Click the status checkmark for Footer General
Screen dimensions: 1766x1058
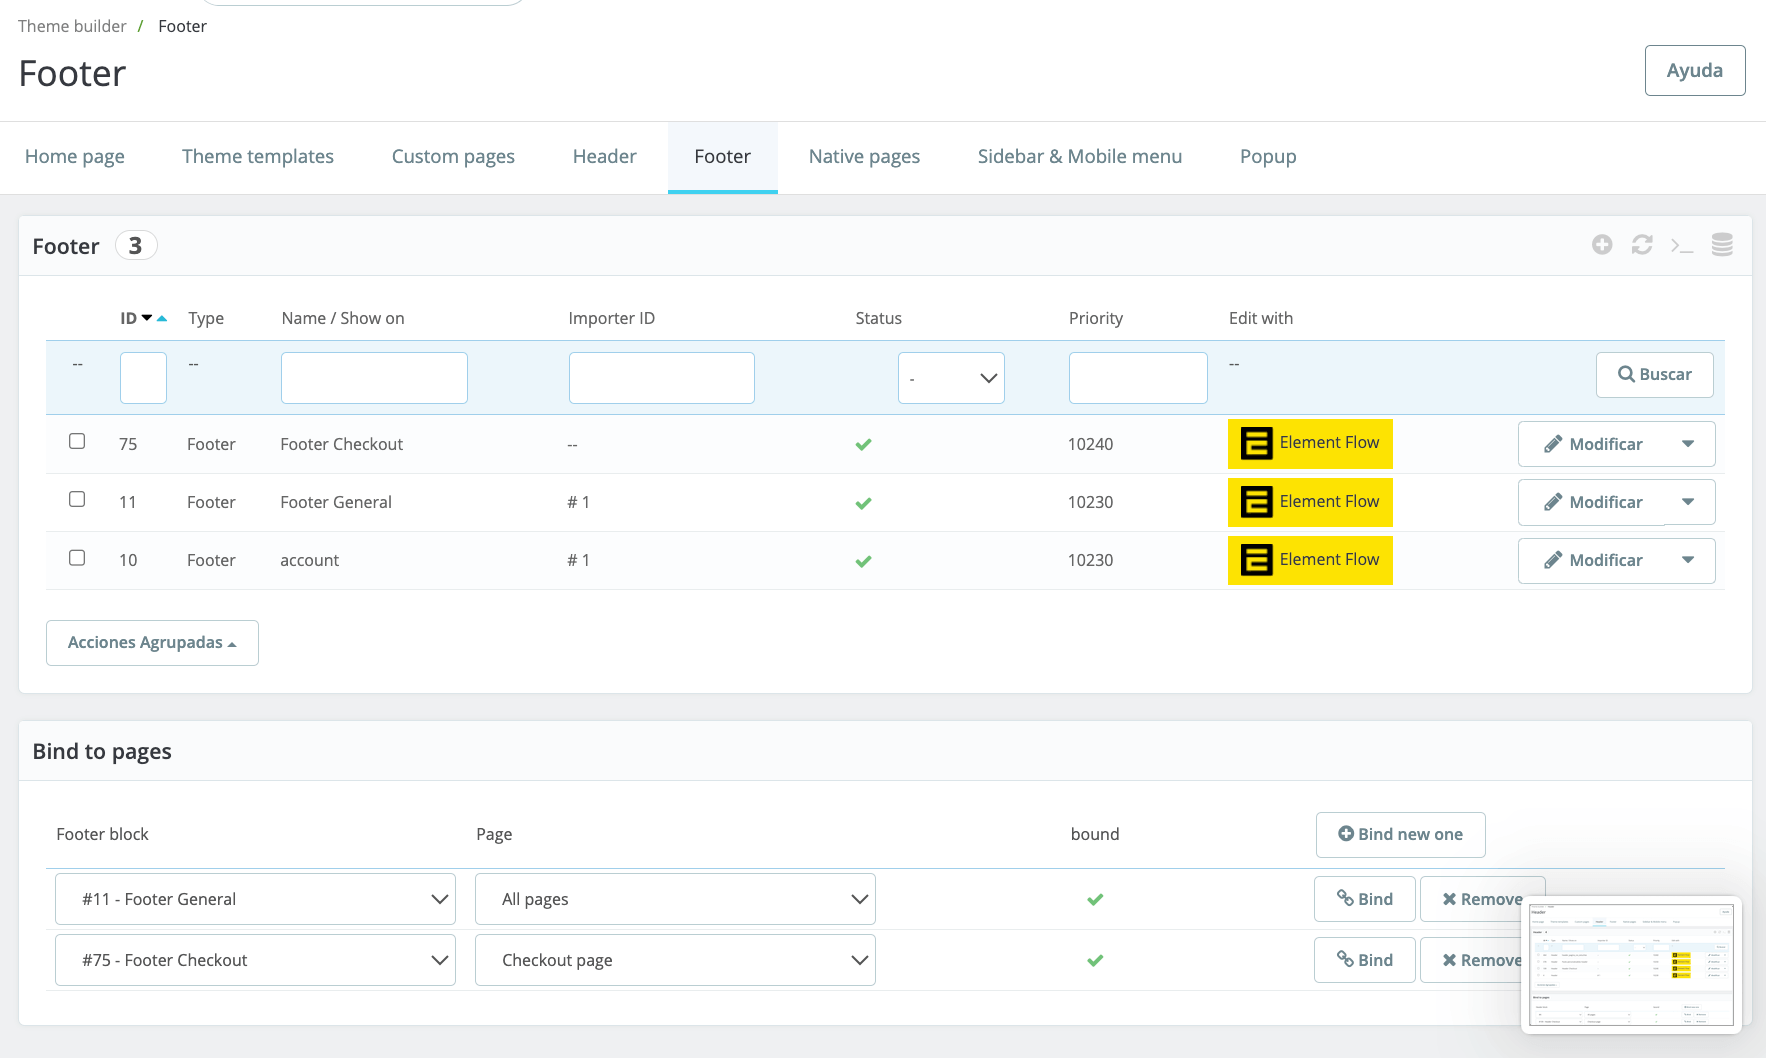tap(864, 503)
